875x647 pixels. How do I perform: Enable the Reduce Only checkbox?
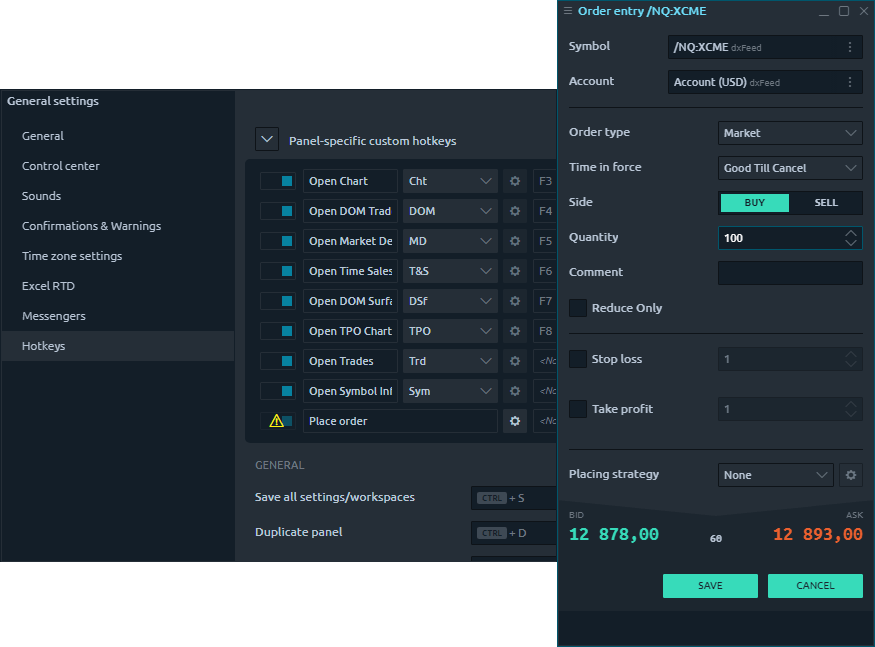click(x=578, y=308)
